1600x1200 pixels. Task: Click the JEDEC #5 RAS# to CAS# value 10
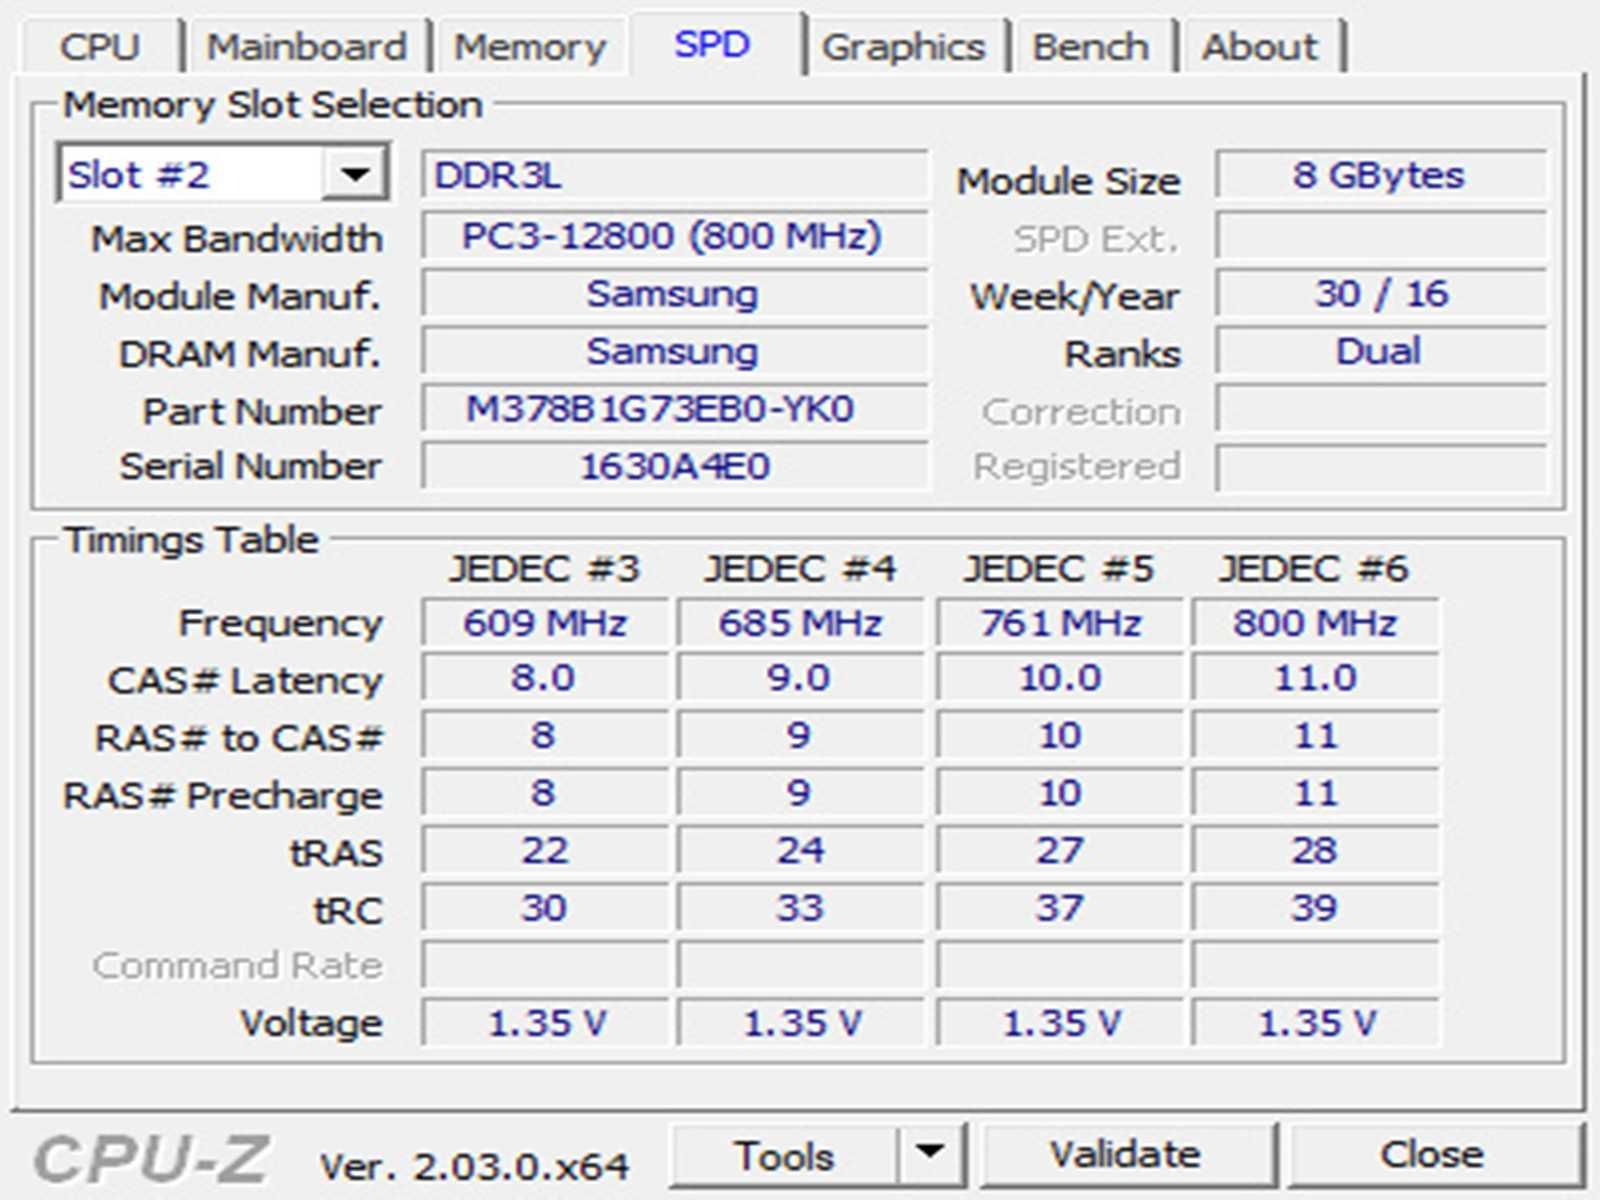click(1060, 736)
